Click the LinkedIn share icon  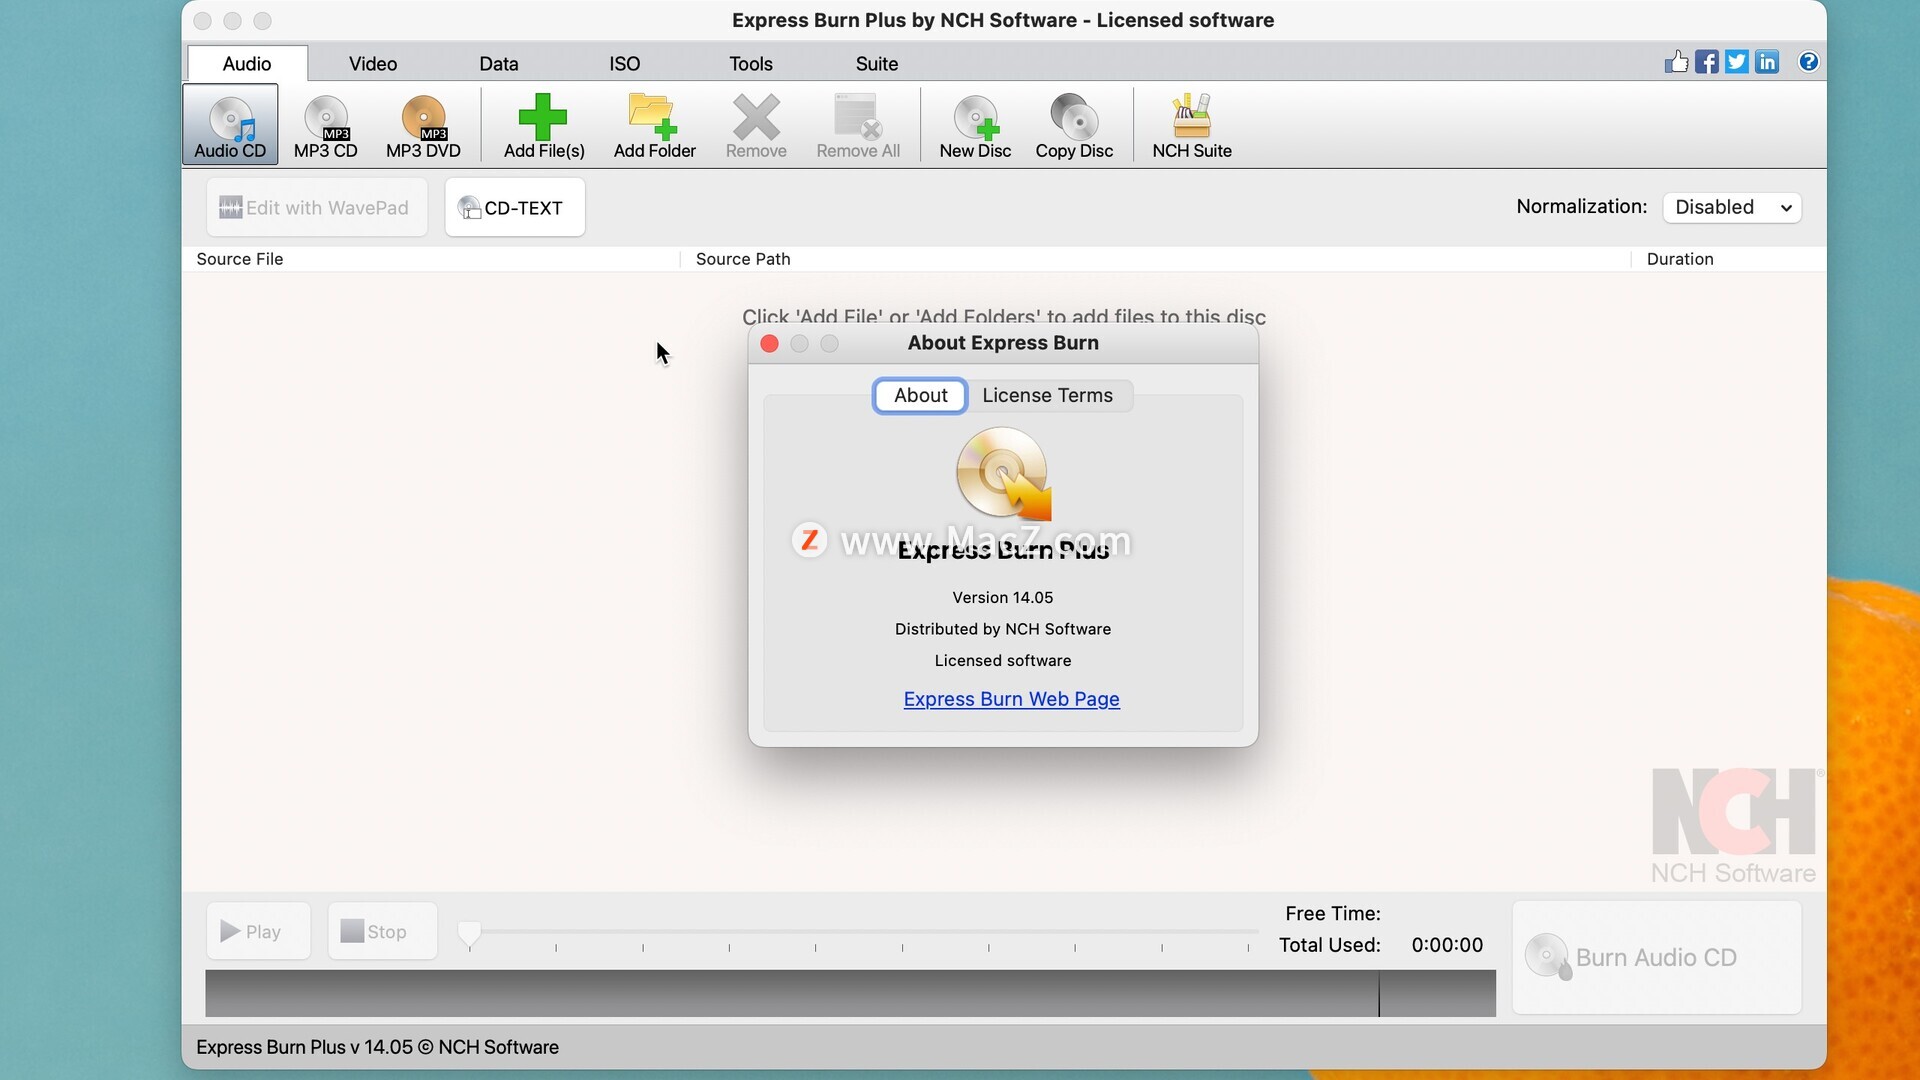coord(1767,62)
